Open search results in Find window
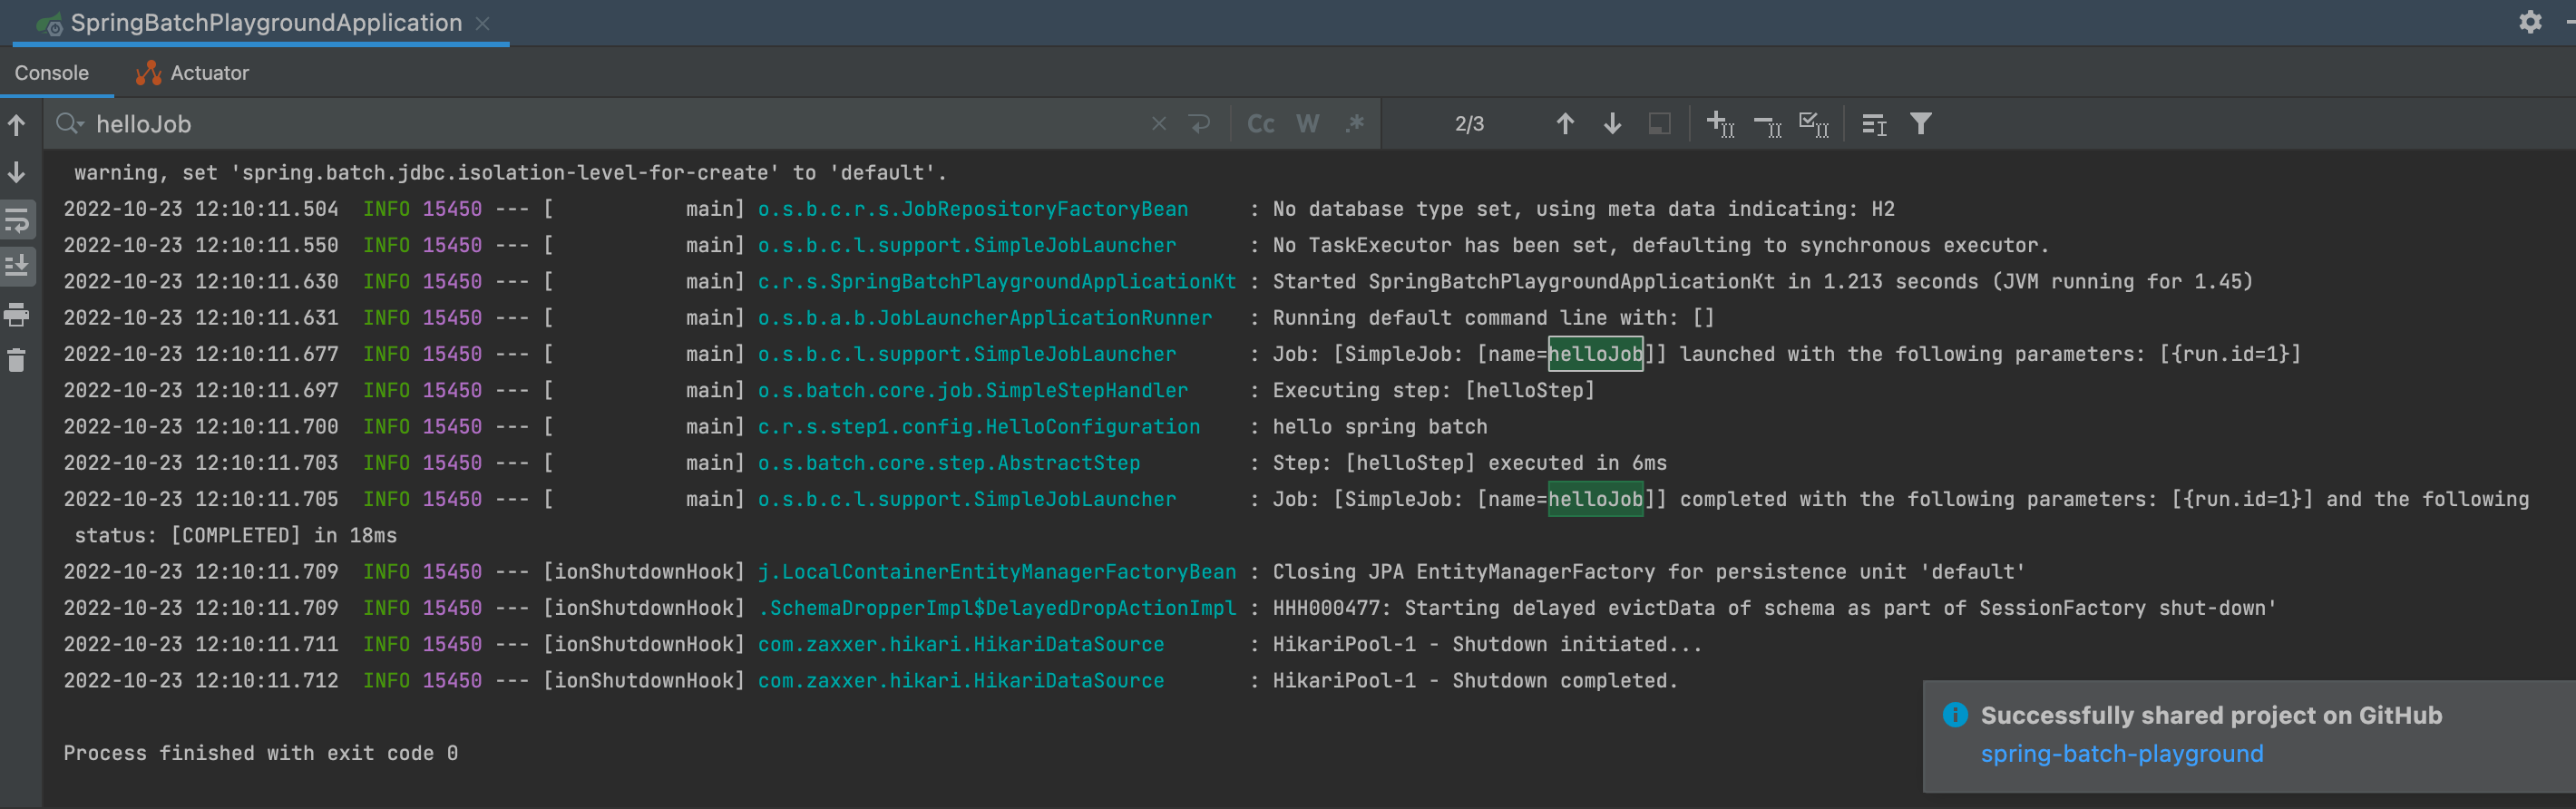This screenshot has width=2576, height=809. (x=1874, y=124)
